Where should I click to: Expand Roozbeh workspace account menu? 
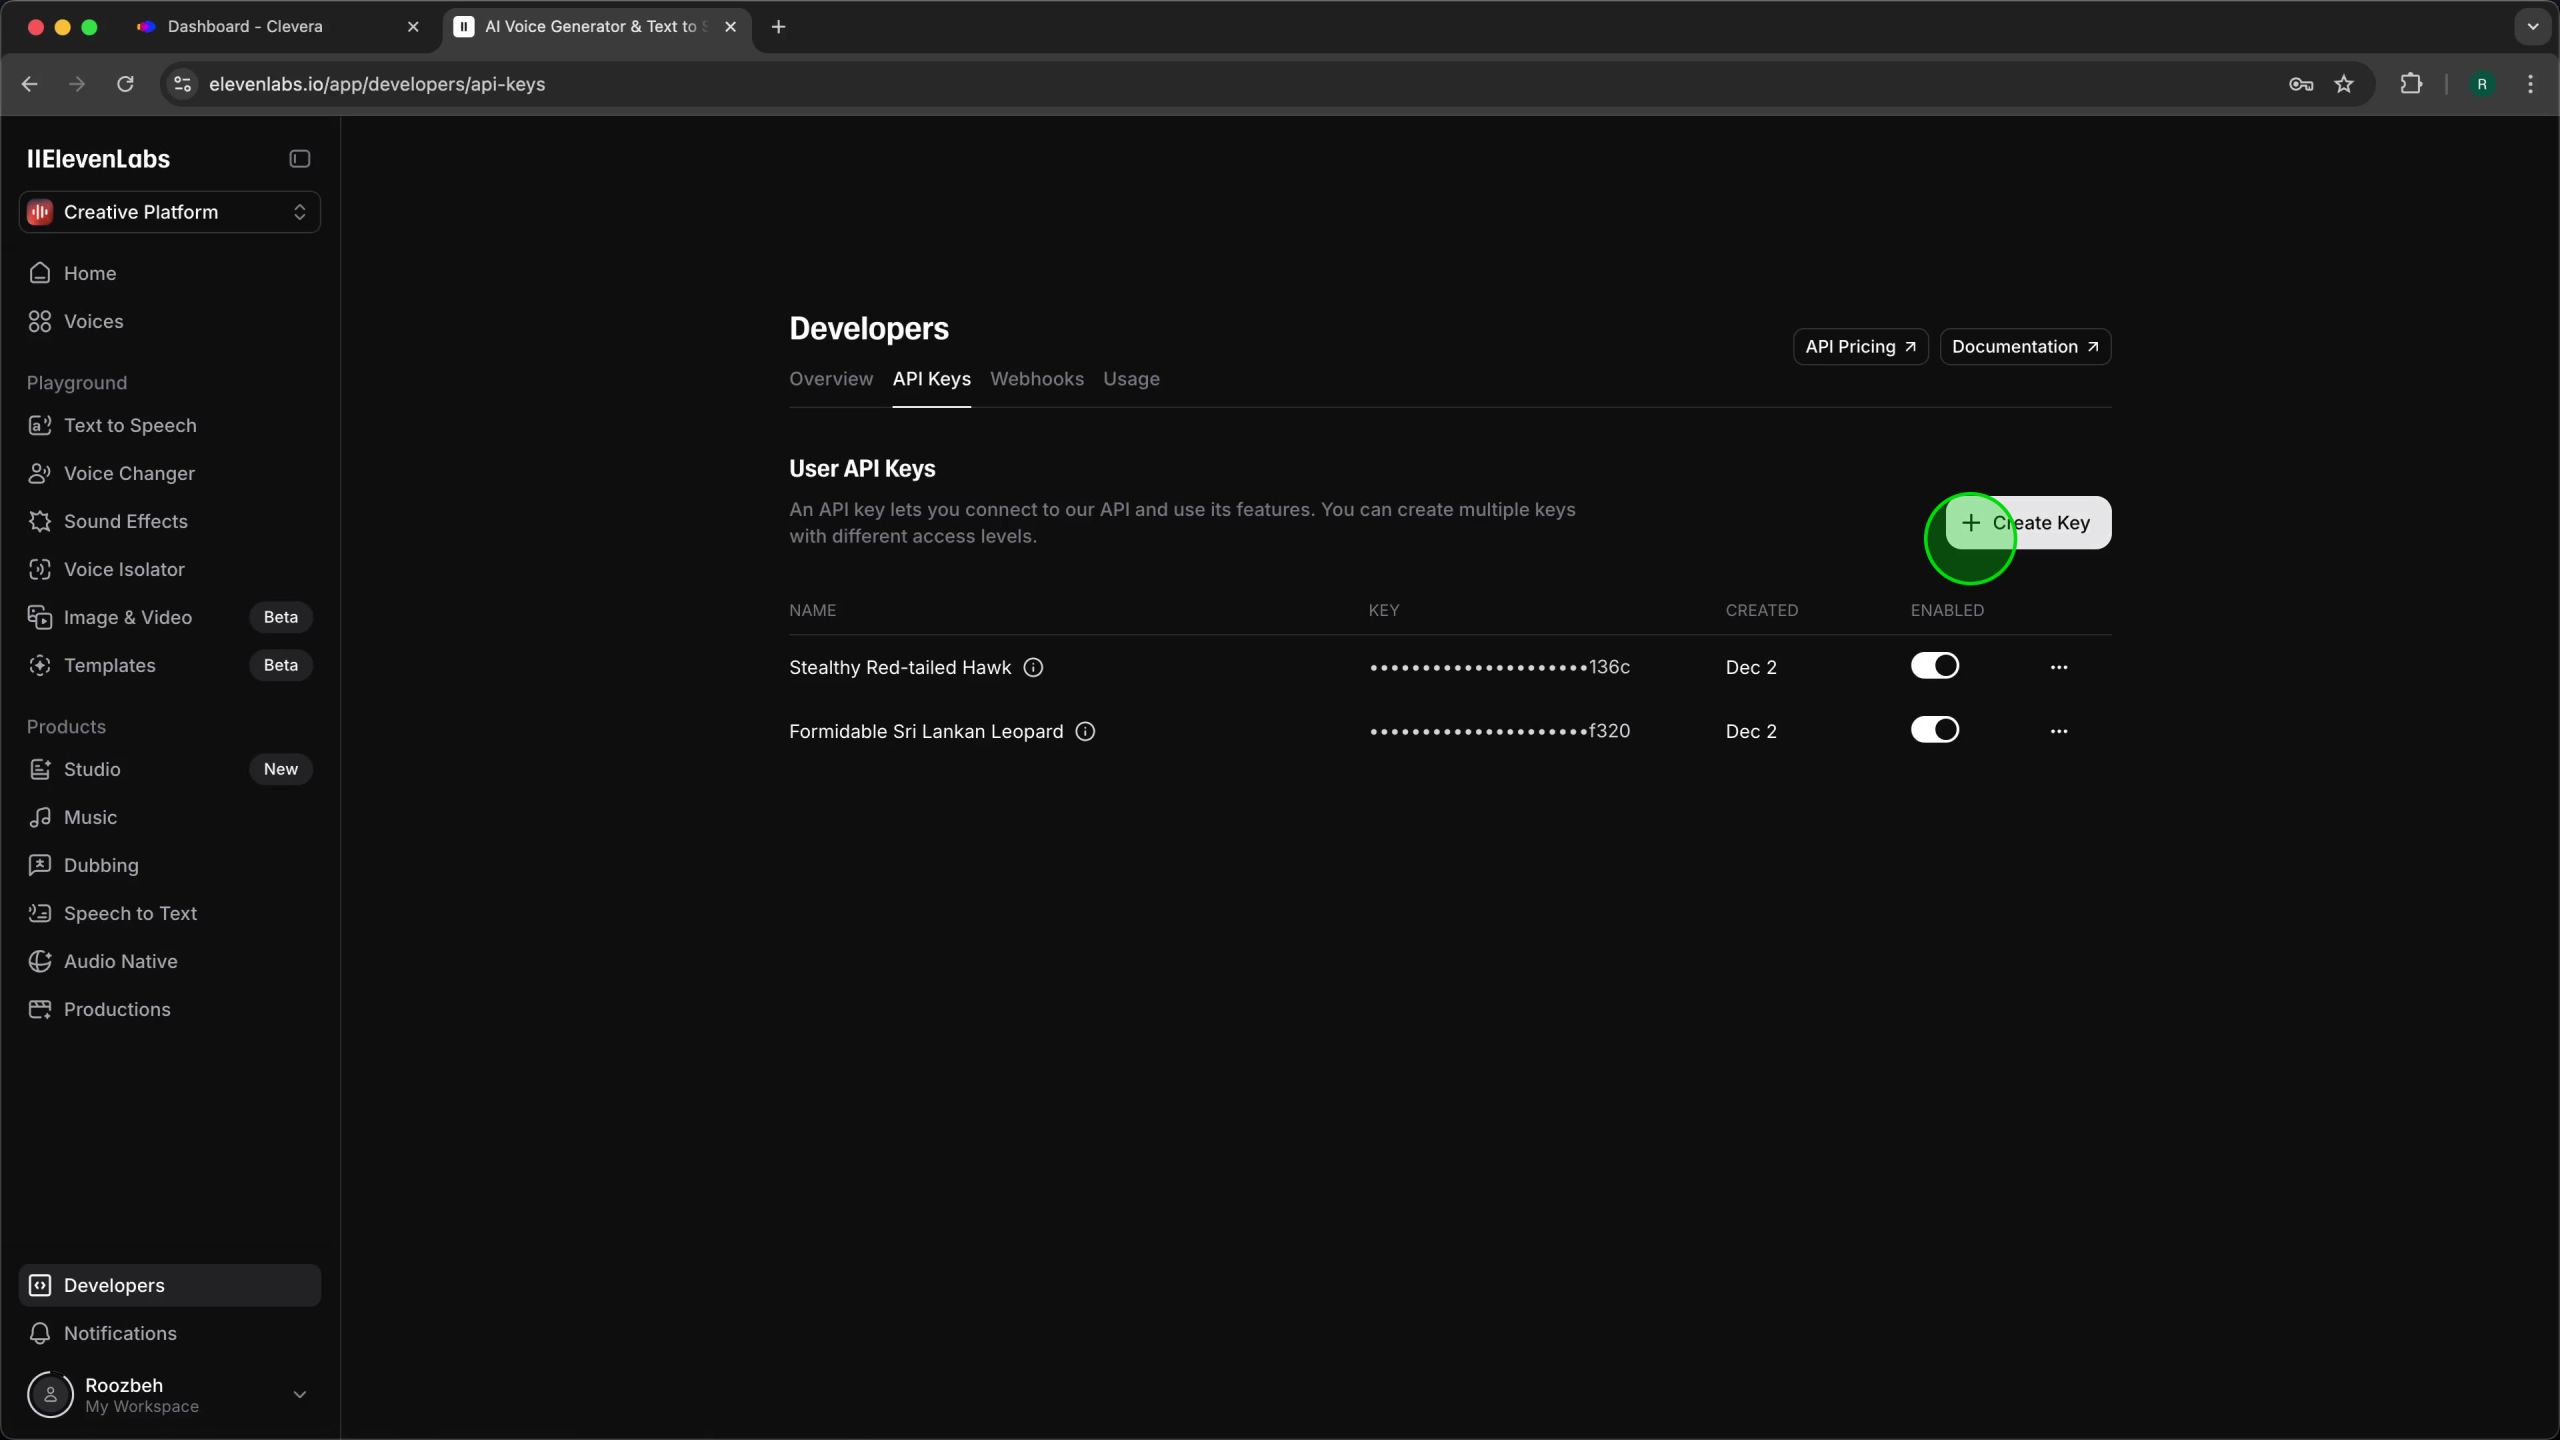click(298, 1394)
